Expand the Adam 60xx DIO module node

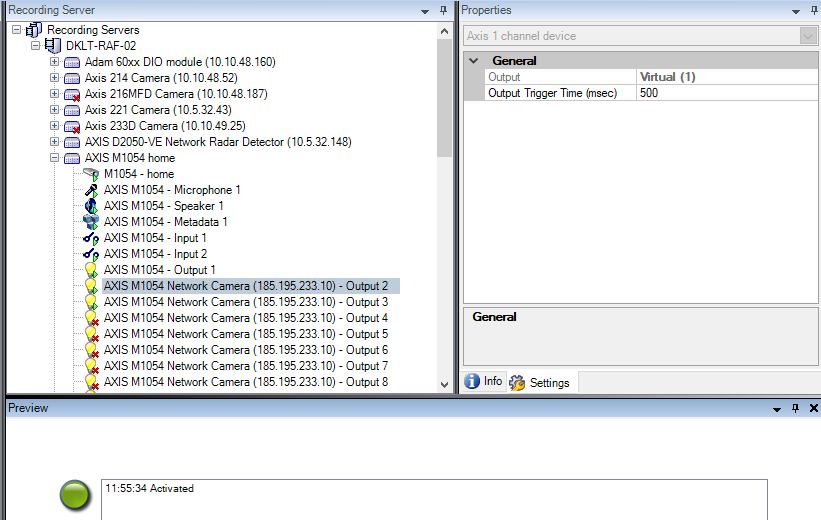55,62
